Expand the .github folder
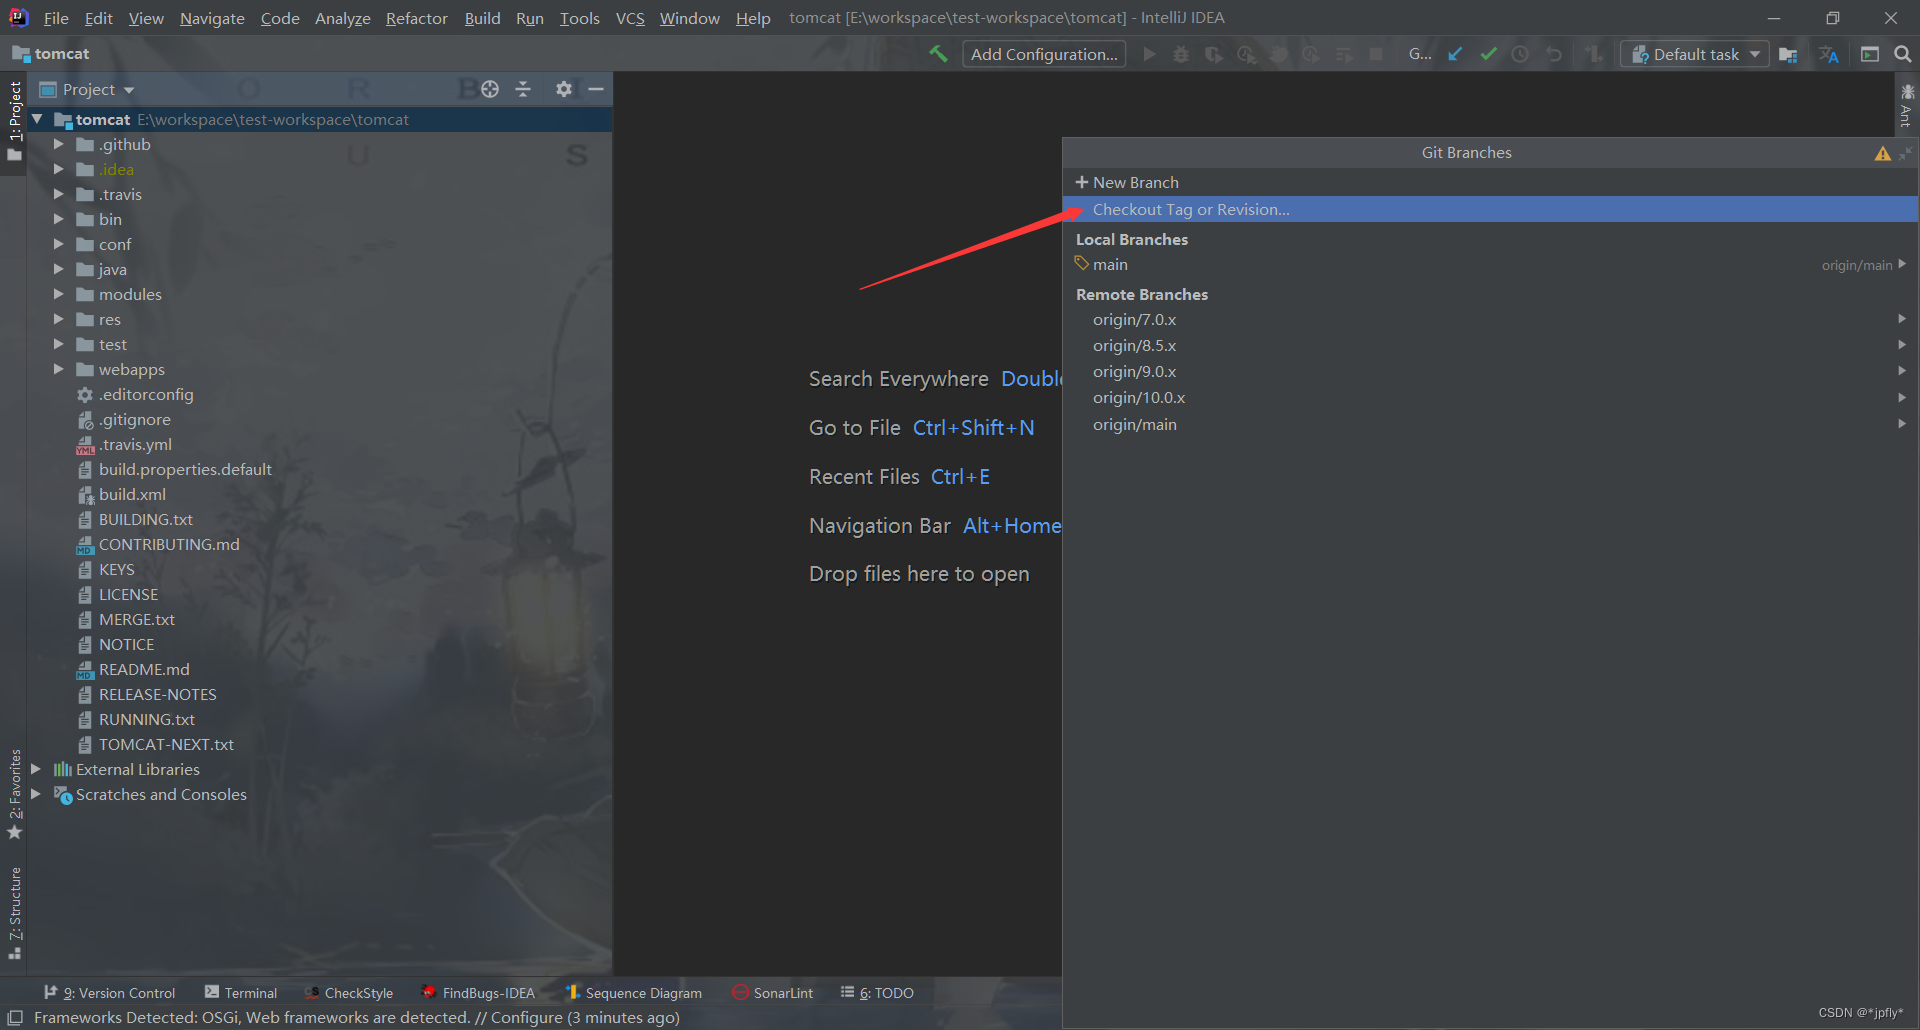Screen dimensions: 1920x1030 click(58, 144)
